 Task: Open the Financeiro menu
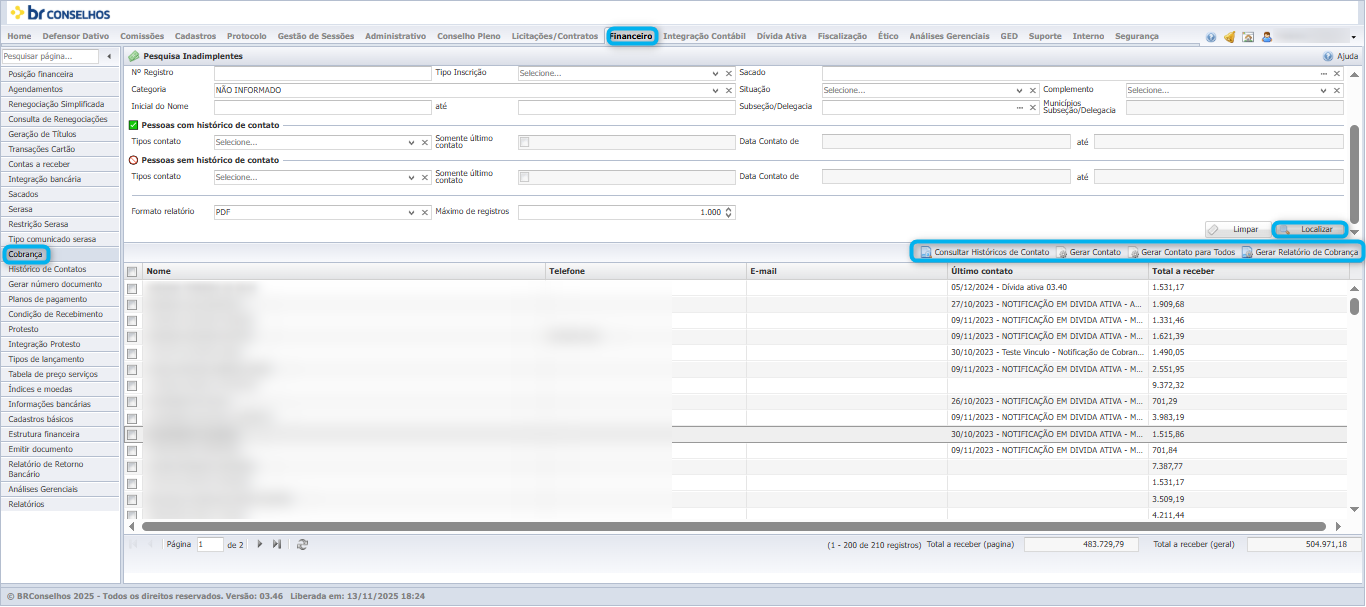coord(631,36)
